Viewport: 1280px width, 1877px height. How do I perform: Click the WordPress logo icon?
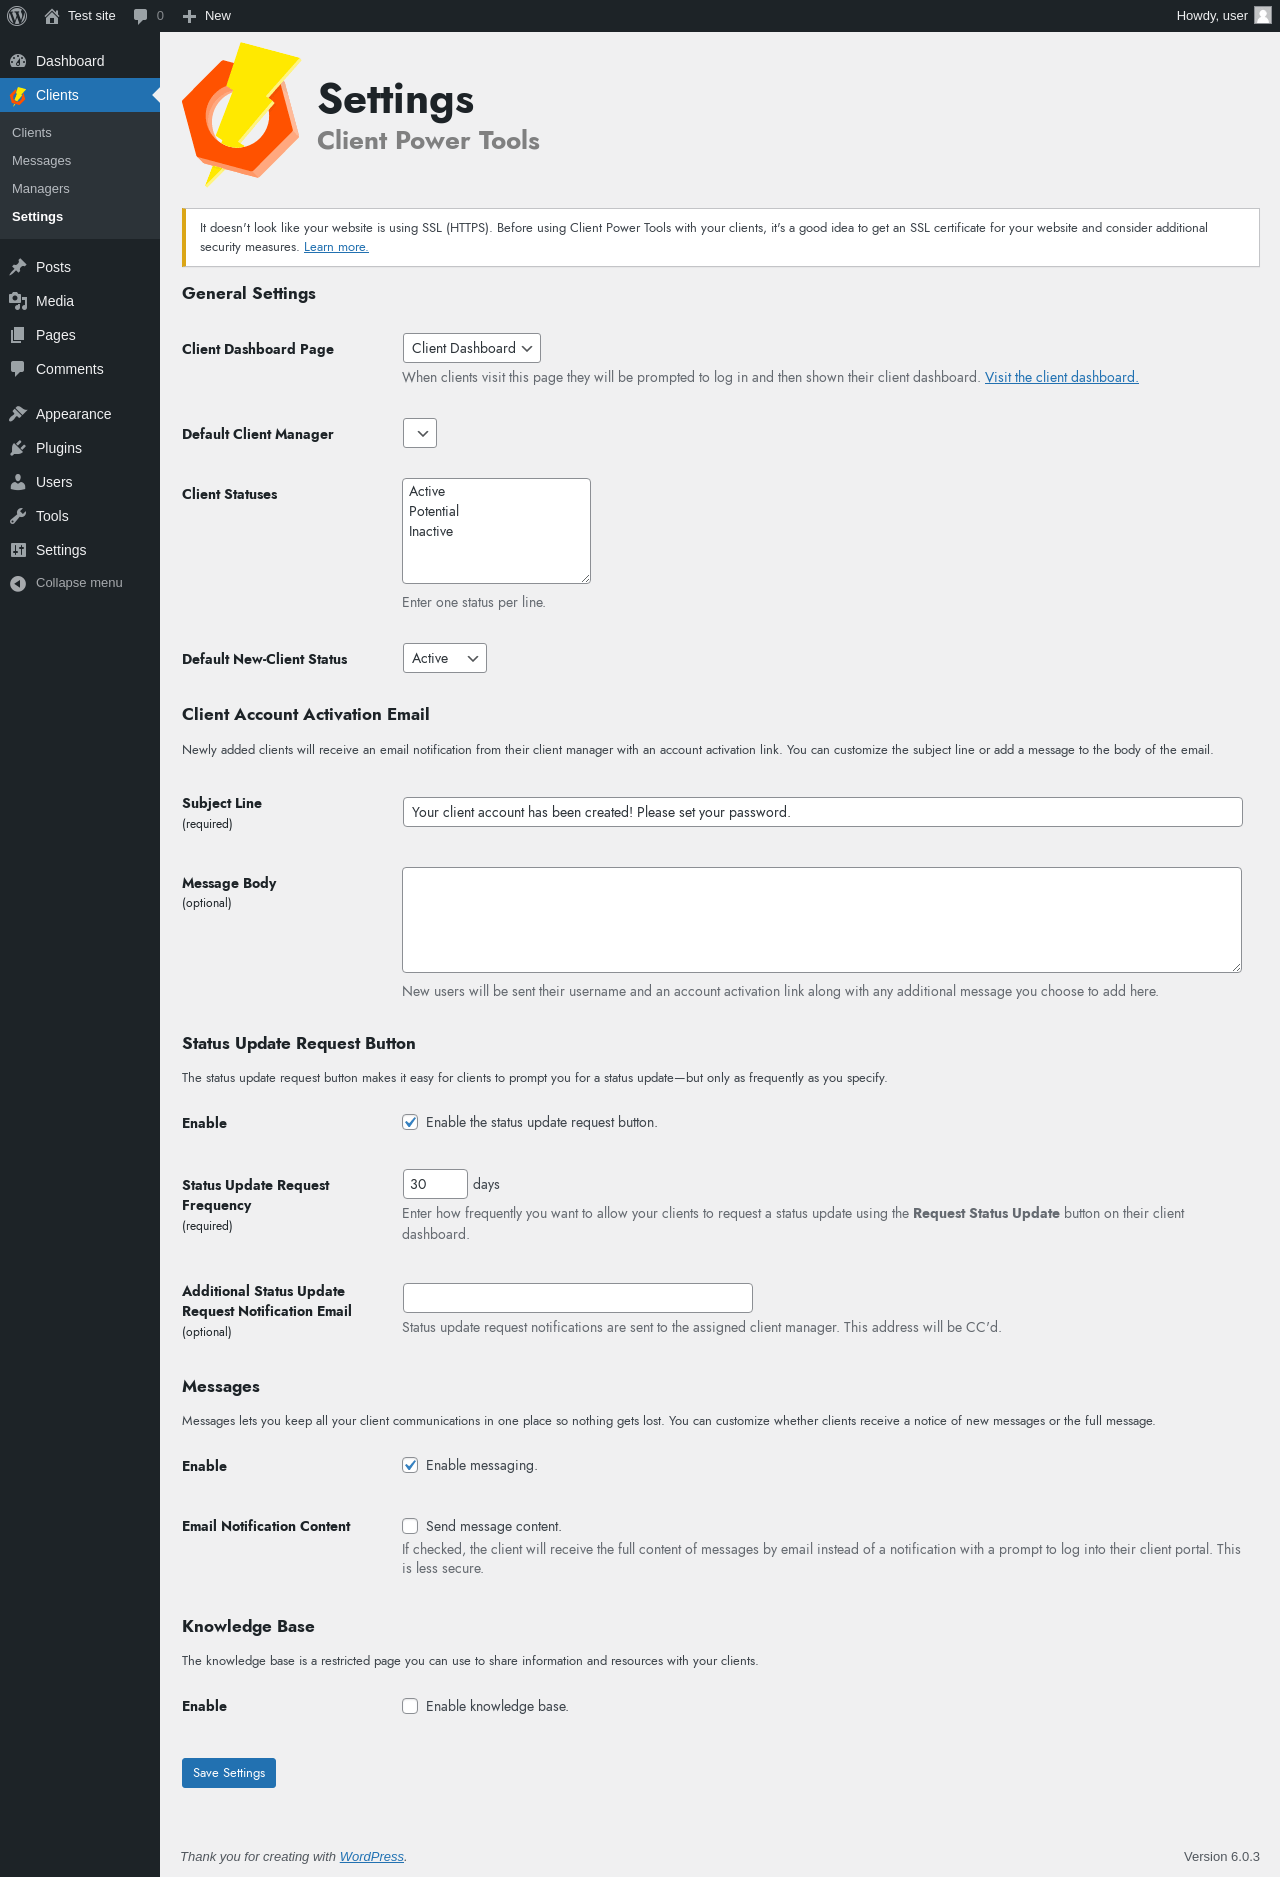pyautogui.click(x=17, y=16)
